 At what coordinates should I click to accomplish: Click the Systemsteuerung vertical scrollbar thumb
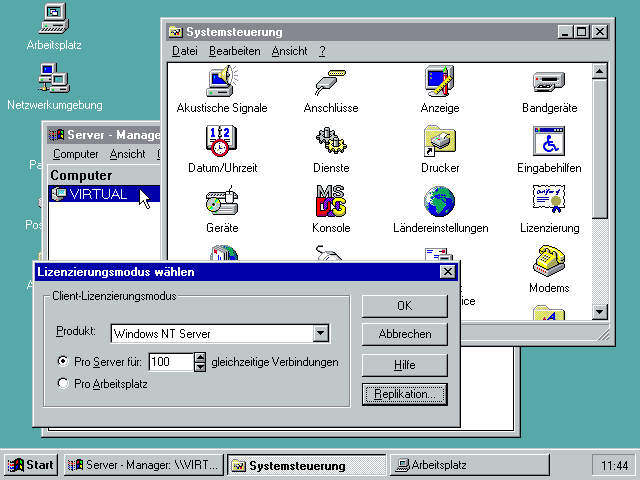tap(599, 149)
